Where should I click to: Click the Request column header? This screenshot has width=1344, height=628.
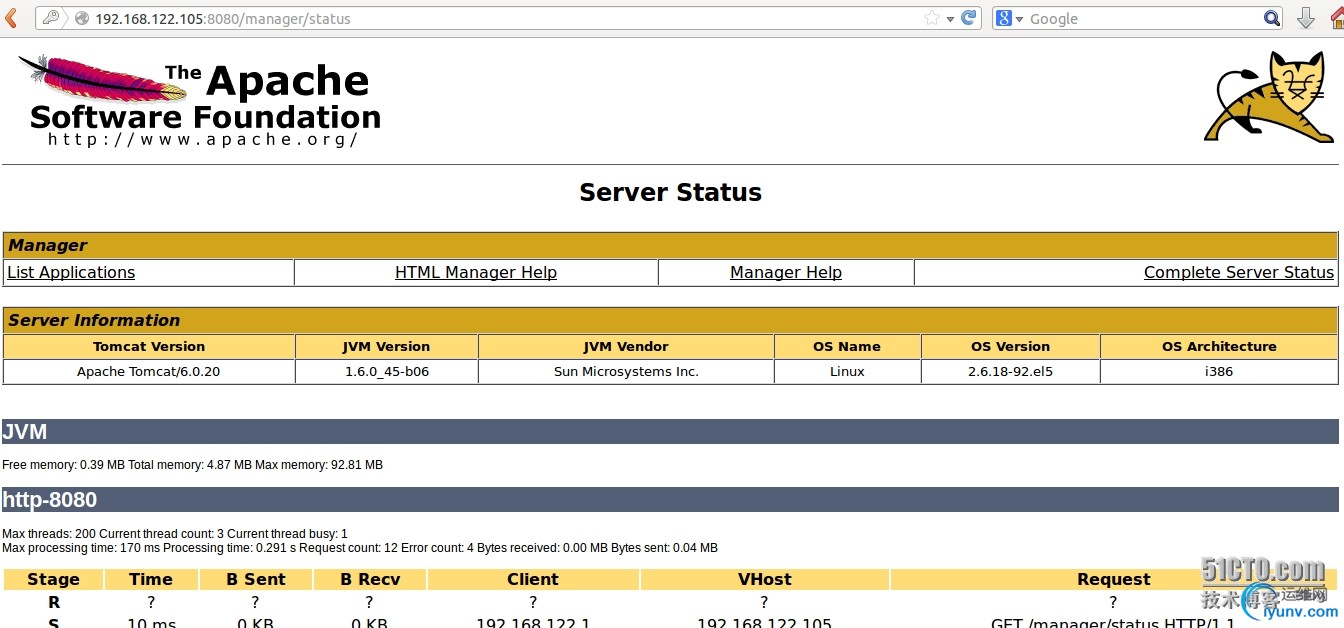1113,579
